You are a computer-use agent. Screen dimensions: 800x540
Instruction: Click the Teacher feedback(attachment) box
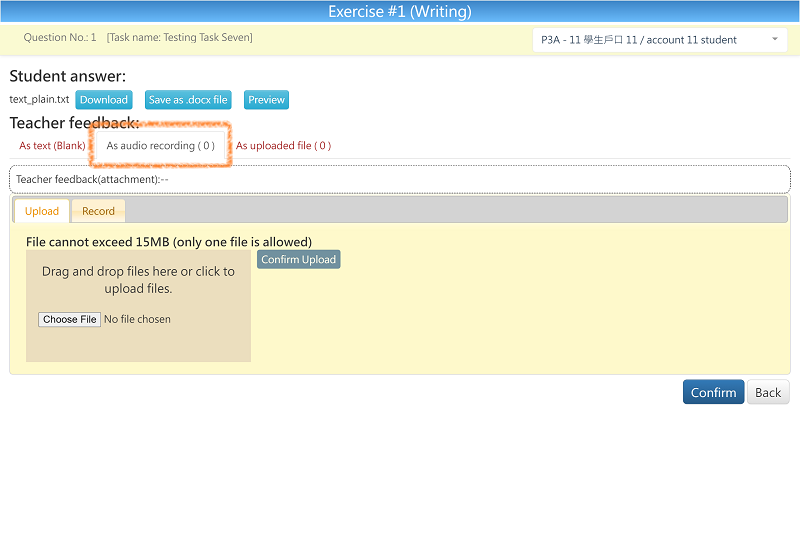pyautogui.click(x=400, y=179)
